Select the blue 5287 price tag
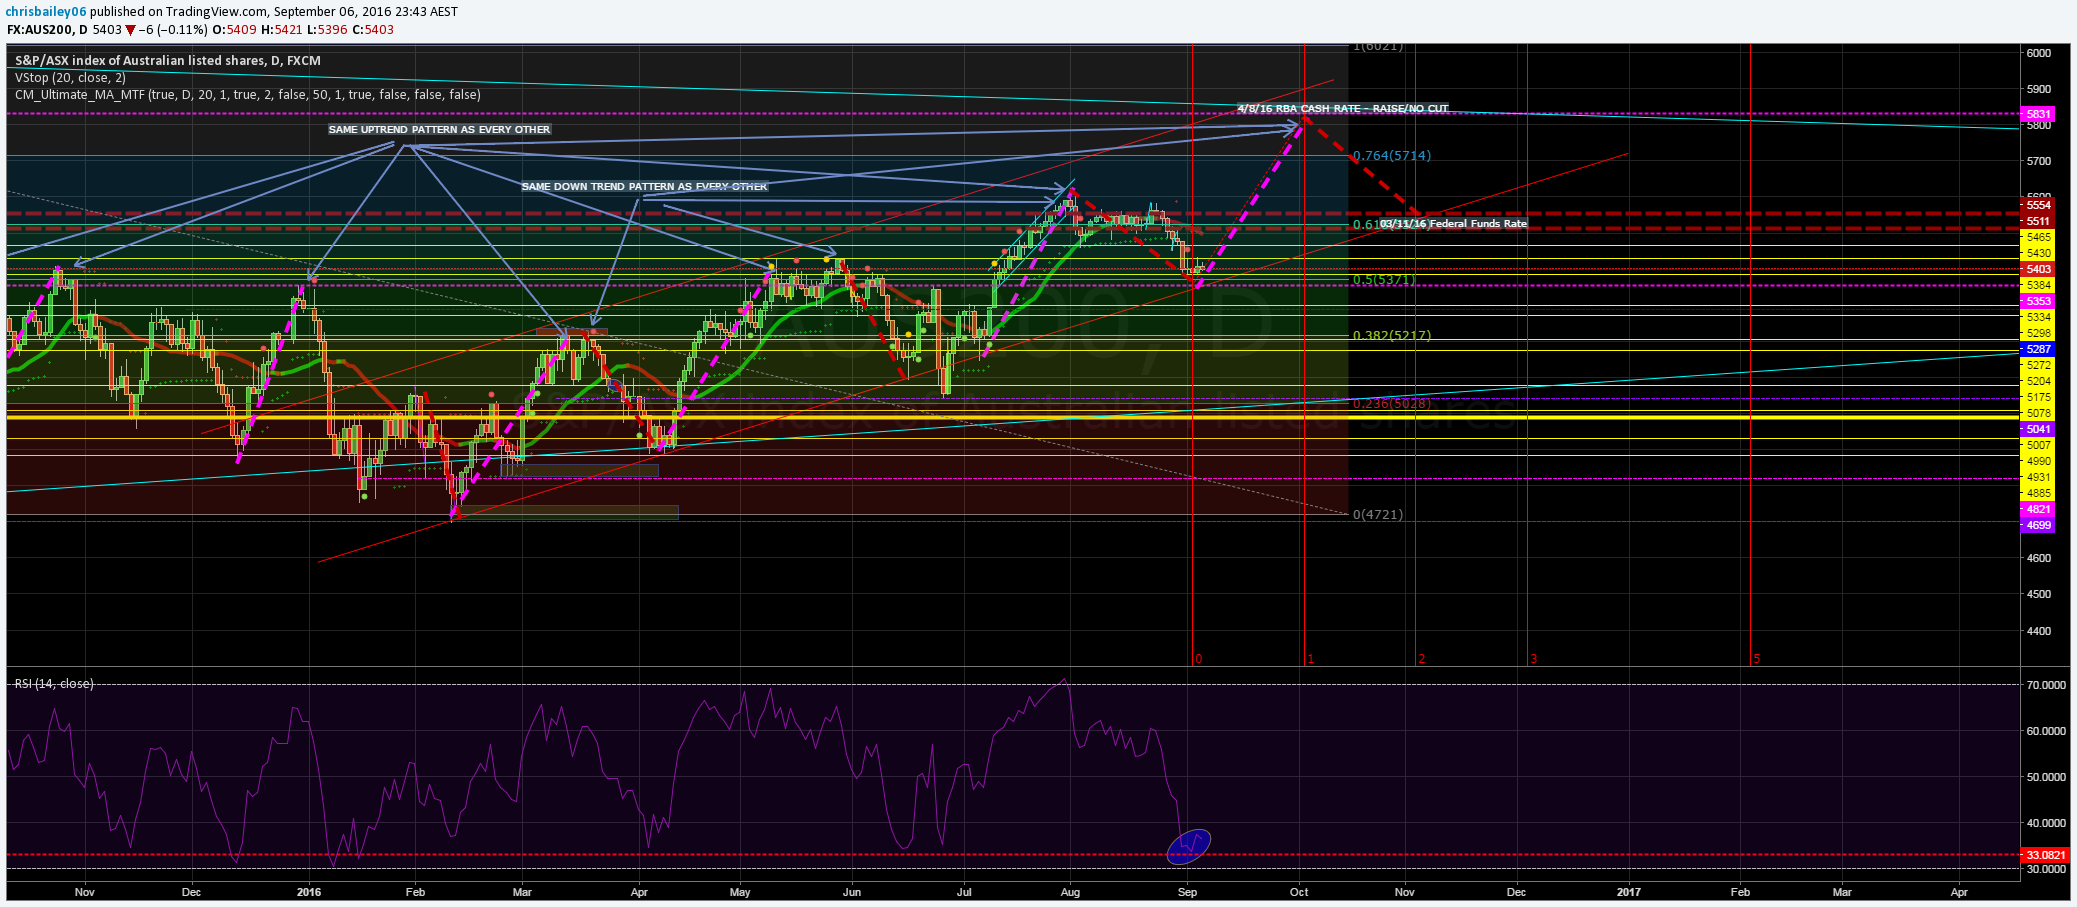 [2039, 349]
